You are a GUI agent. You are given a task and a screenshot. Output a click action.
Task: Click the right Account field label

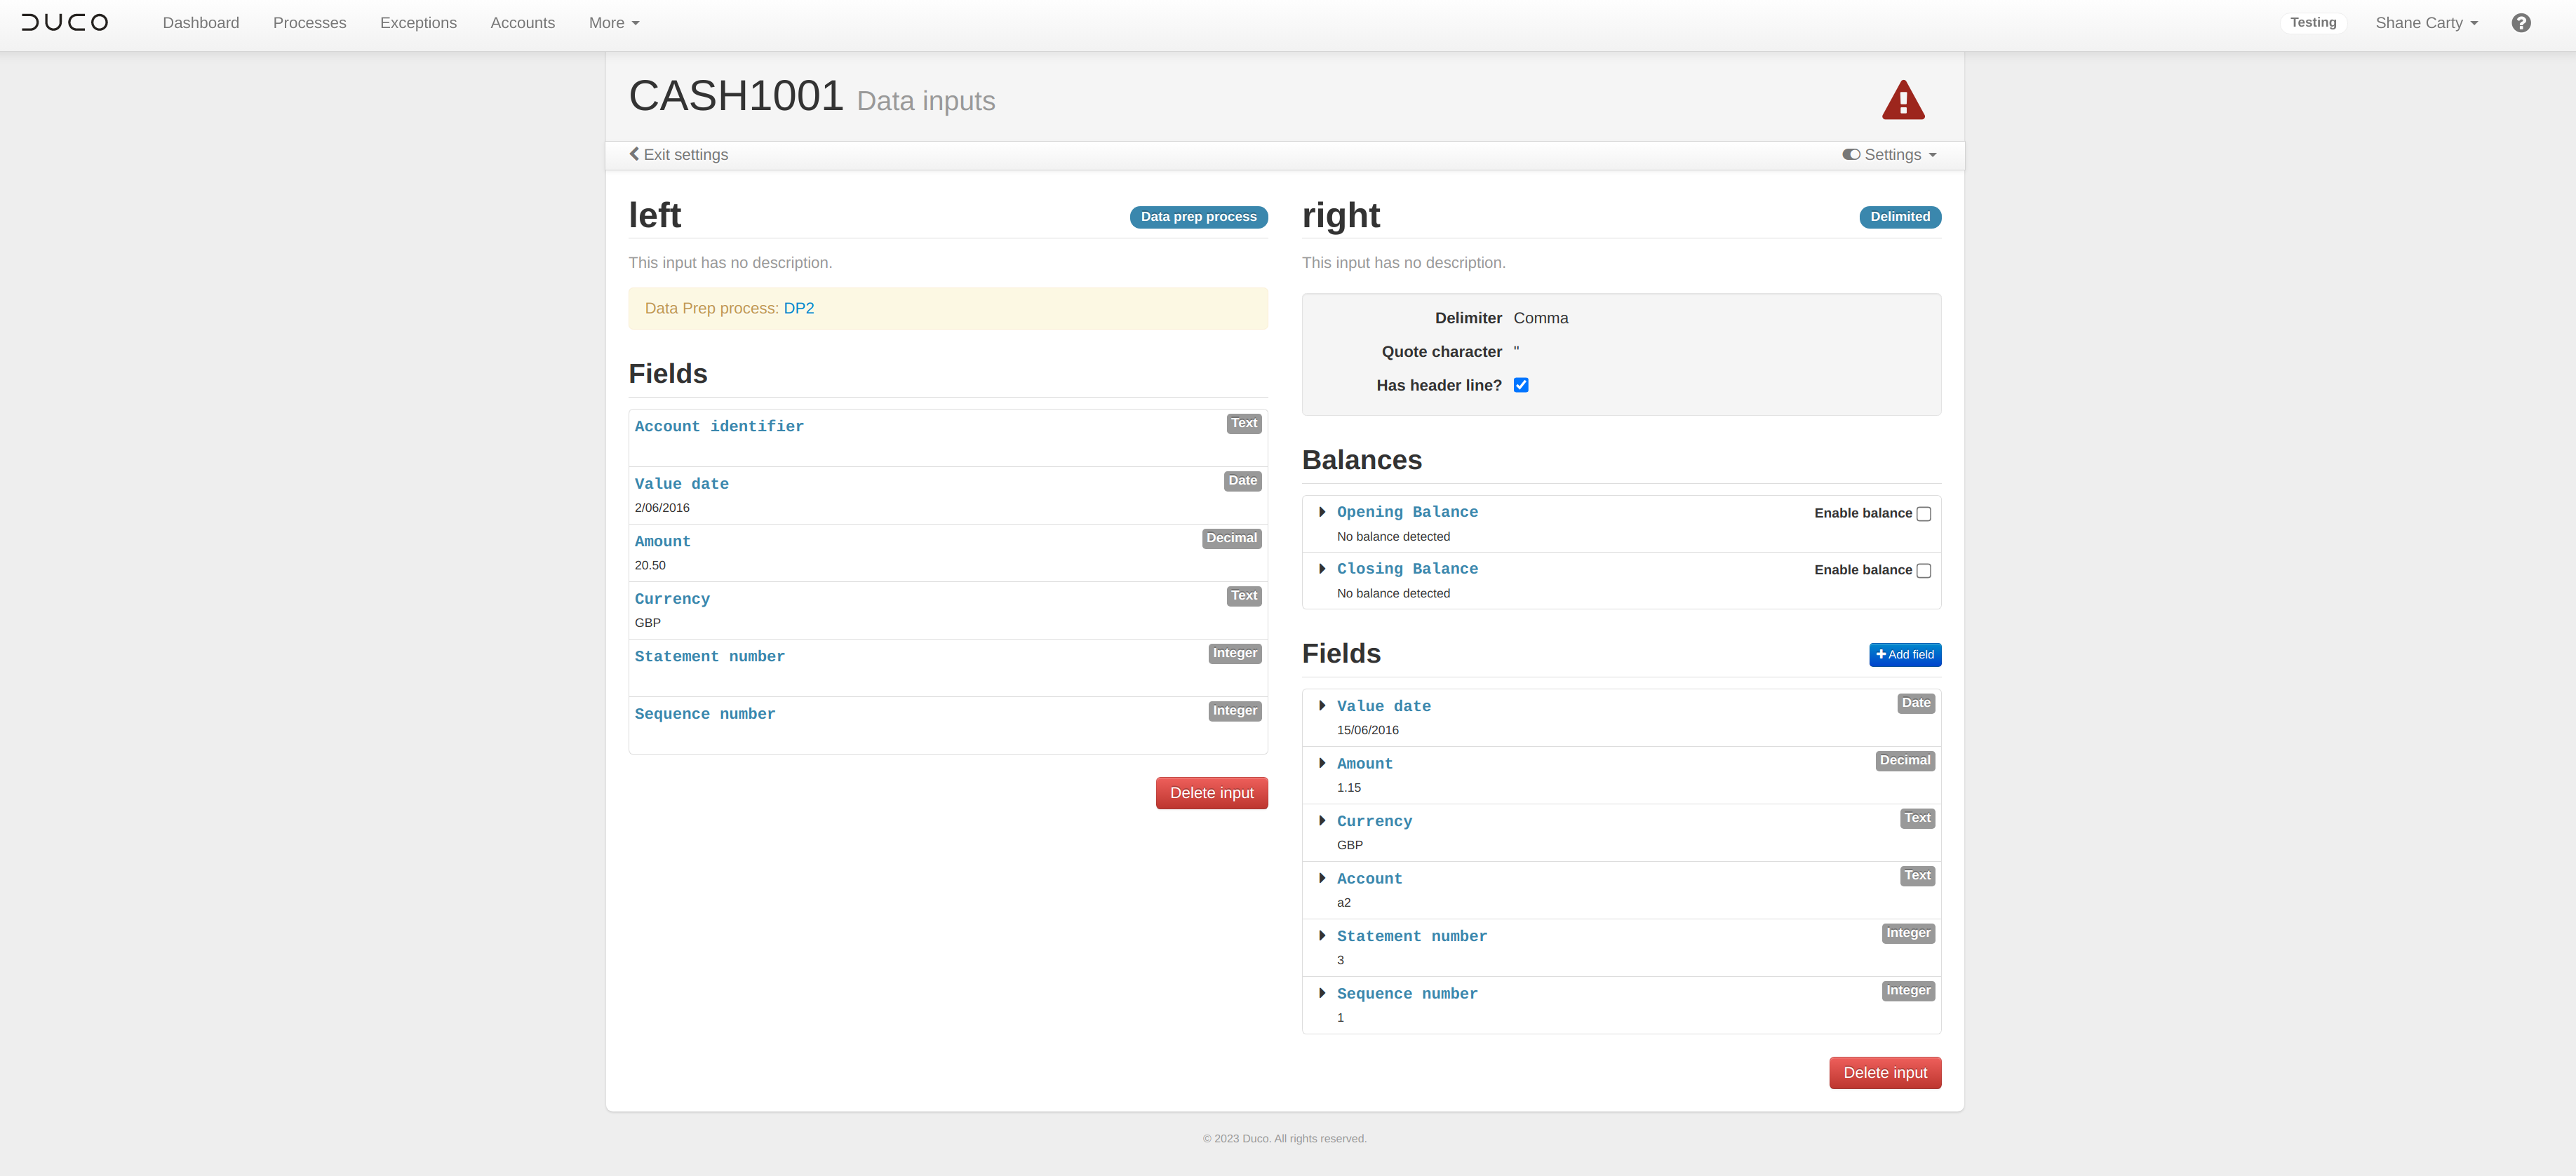point(1369,879)
